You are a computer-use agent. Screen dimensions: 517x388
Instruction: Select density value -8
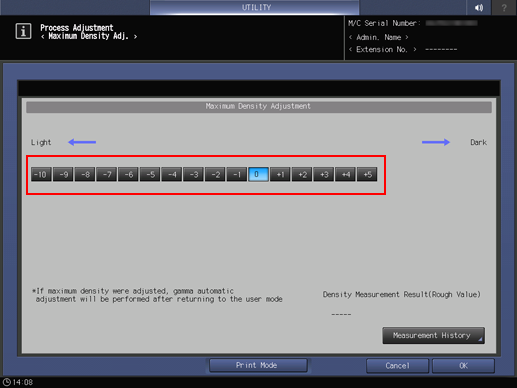[85, 174]
